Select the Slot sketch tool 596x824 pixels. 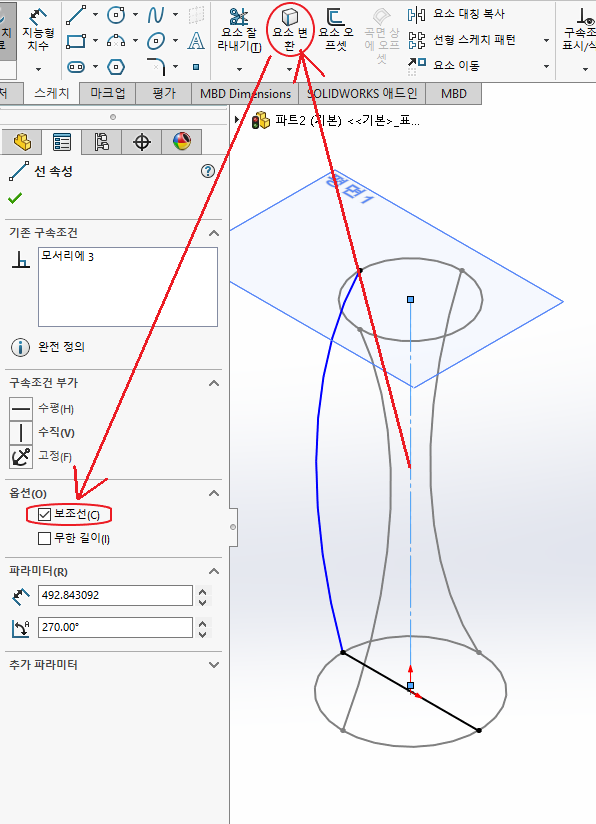coord(76,67)
